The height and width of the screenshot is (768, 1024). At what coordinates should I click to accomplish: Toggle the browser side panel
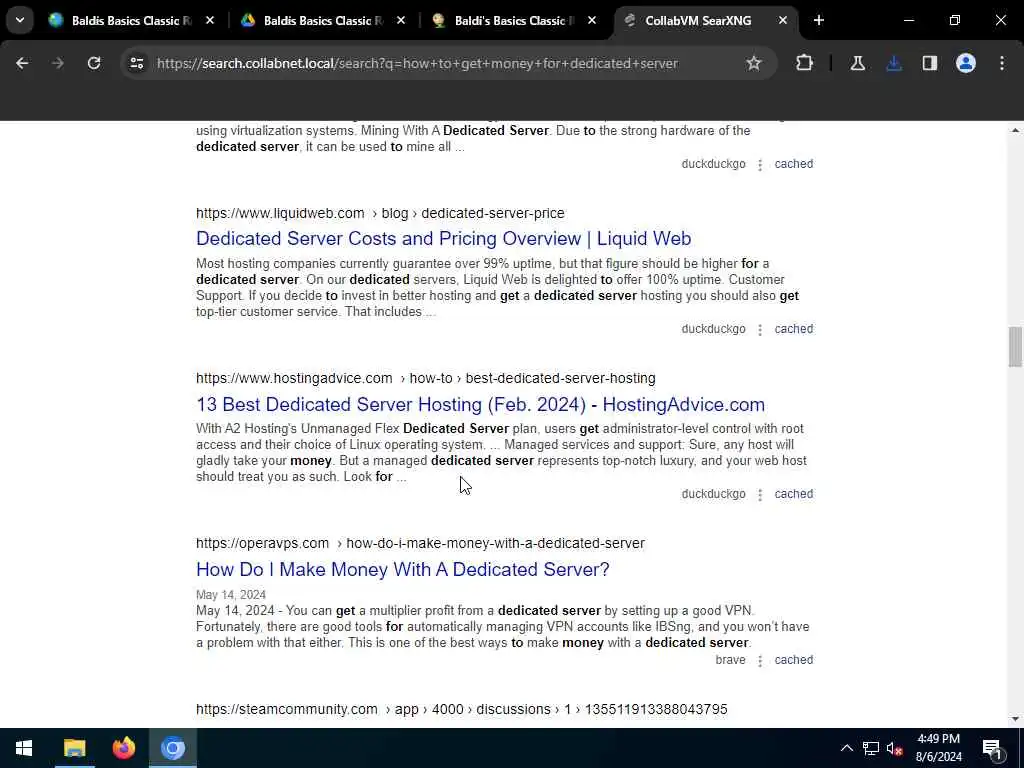coord(930,63)
